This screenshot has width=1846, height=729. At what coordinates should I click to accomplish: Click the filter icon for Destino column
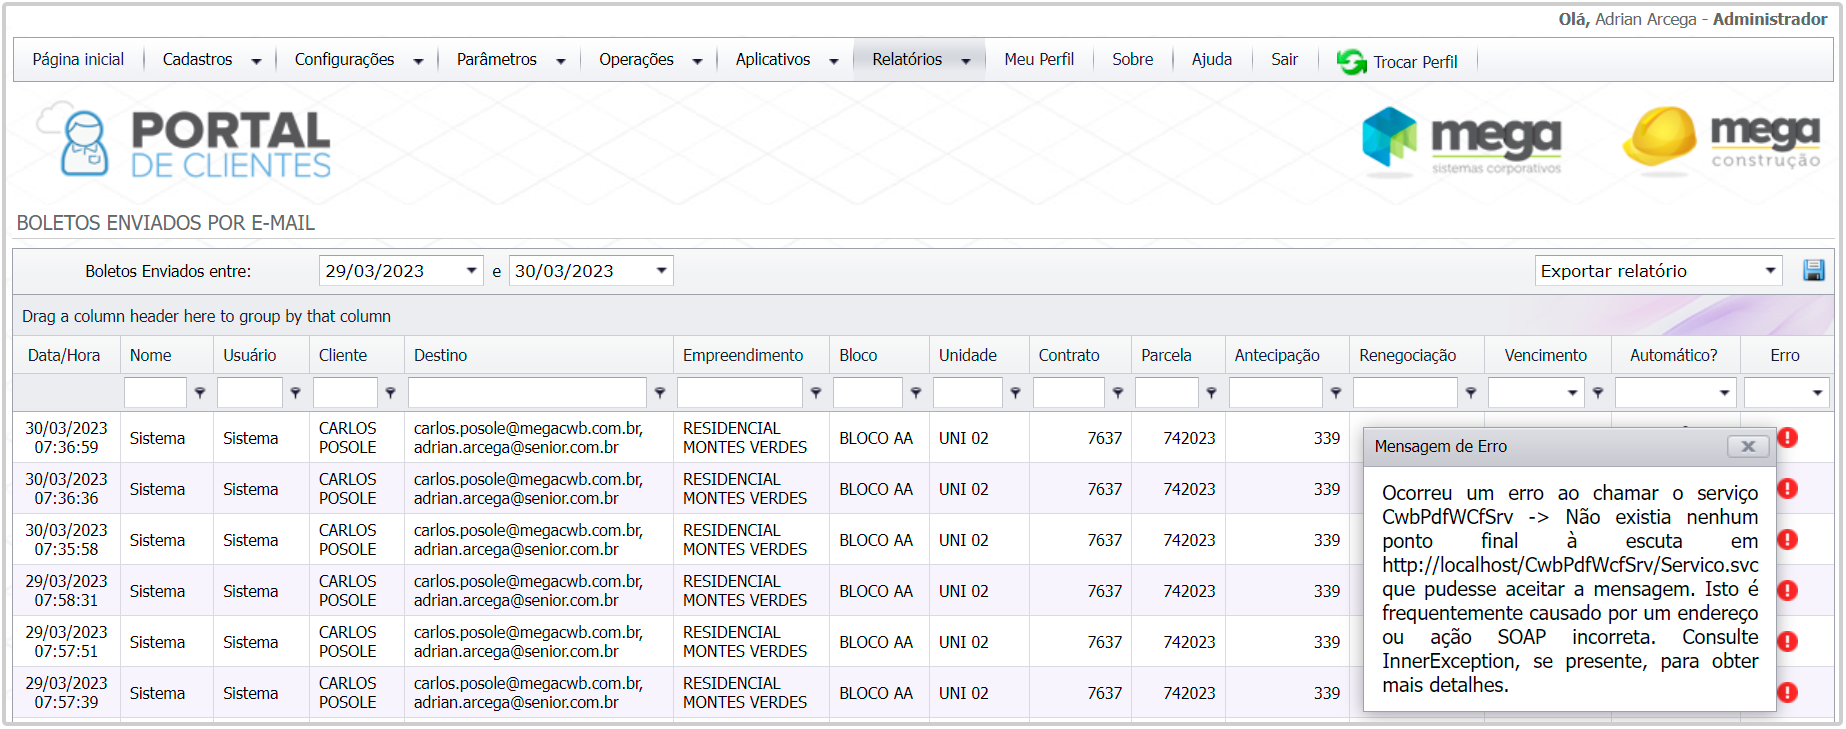click(660, 393)
